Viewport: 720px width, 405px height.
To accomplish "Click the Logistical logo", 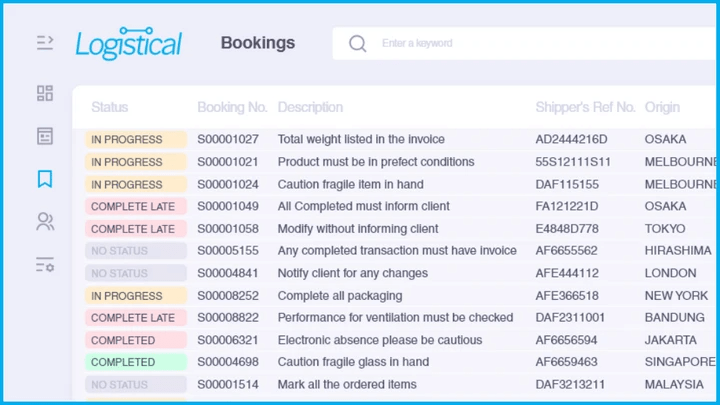I will click(129, 44).
